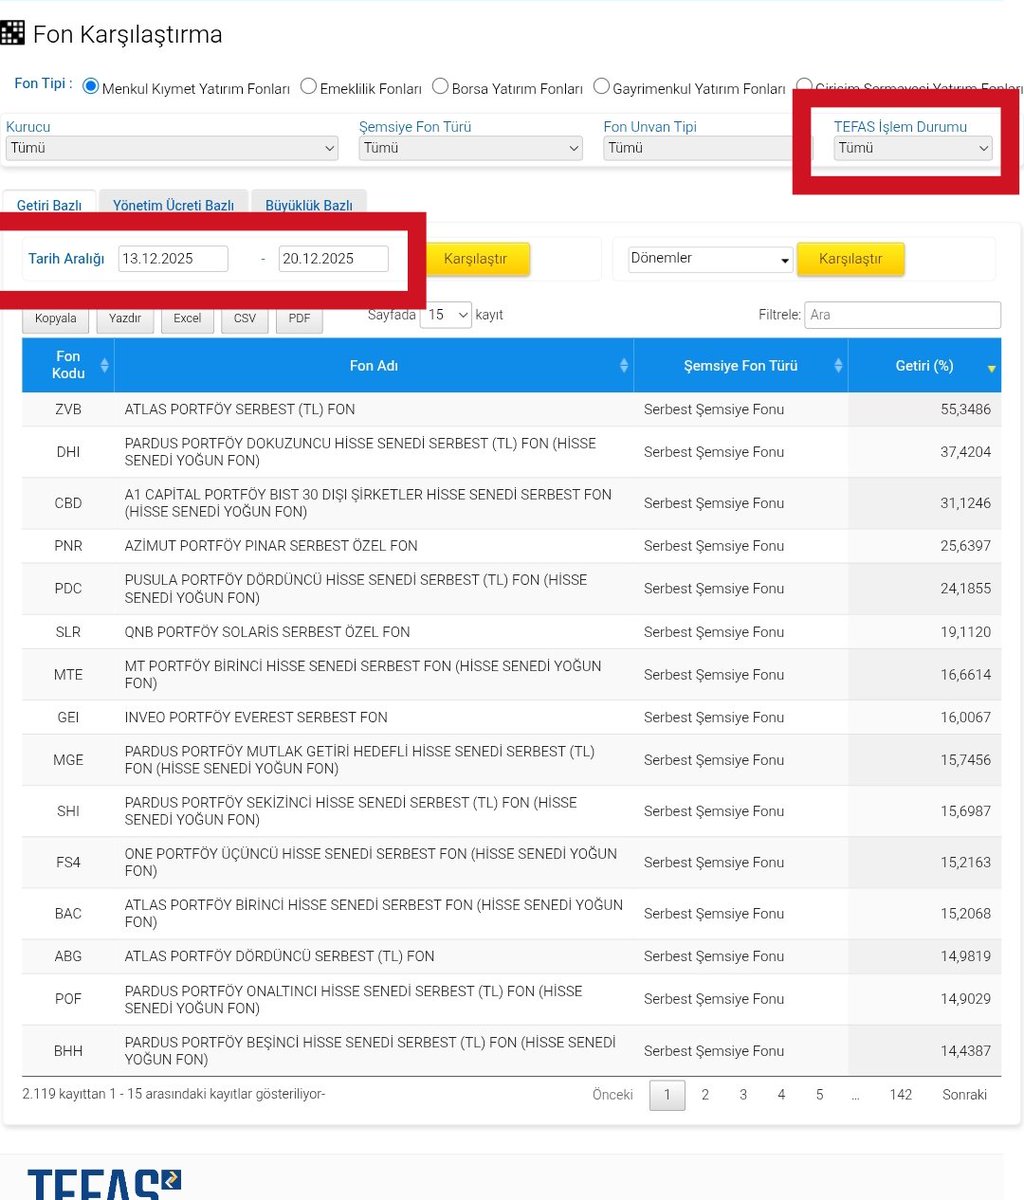The image size is (1024, 1200).
Task: Select Gayrimenkul Yatırım Fonları radio button
Action: (x=601, y=87)
